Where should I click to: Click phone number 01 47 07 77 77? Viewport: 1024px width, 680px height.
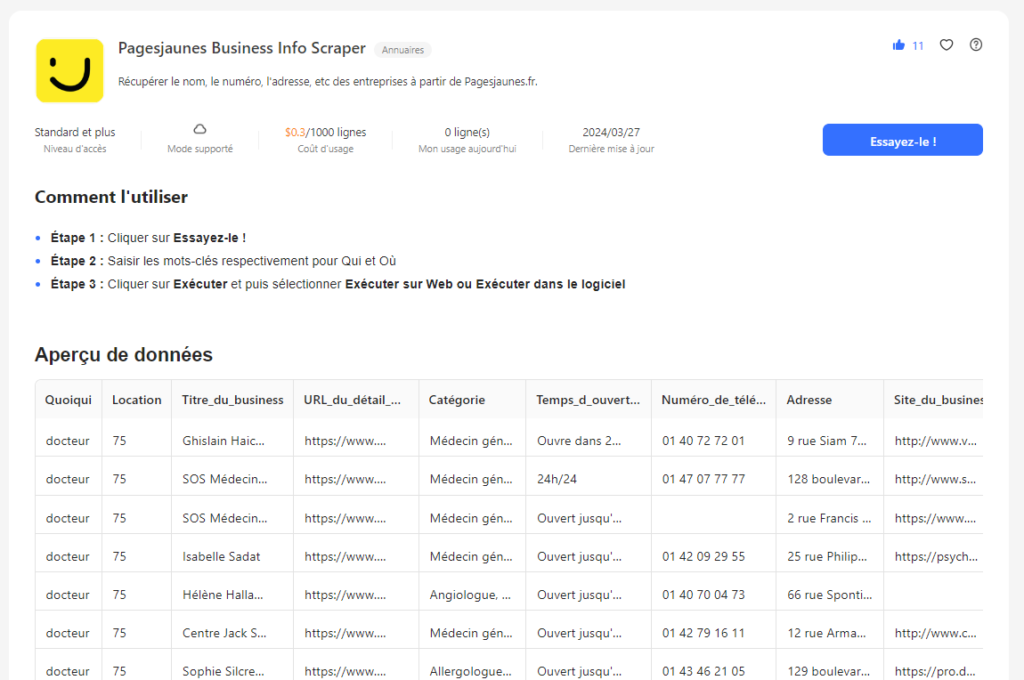(703, 479)
